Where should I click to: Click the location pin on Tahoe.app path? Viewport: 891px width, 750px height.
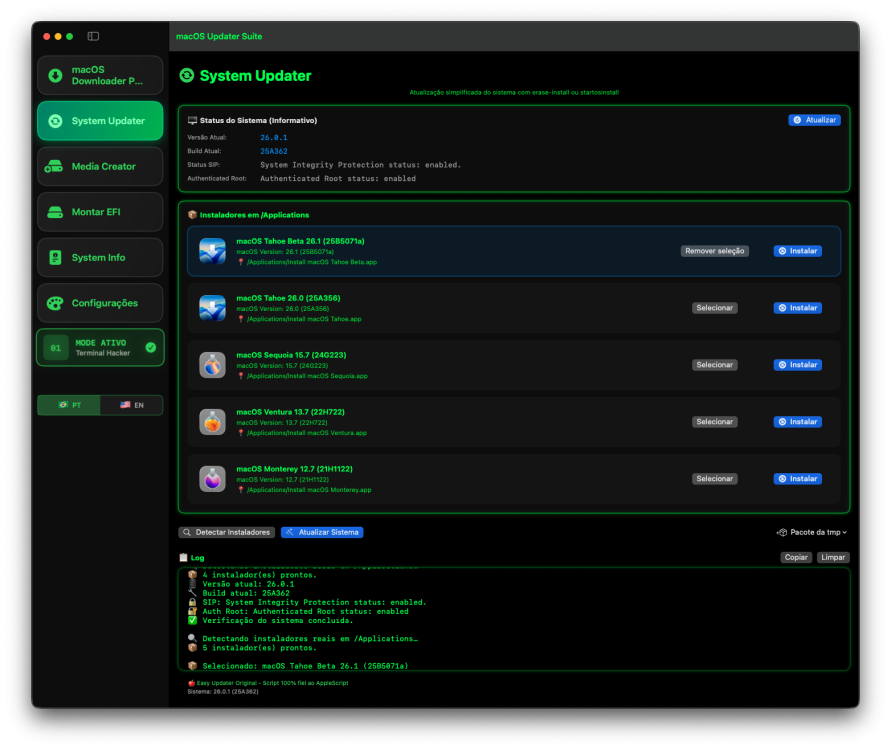(x=240, y=319)
